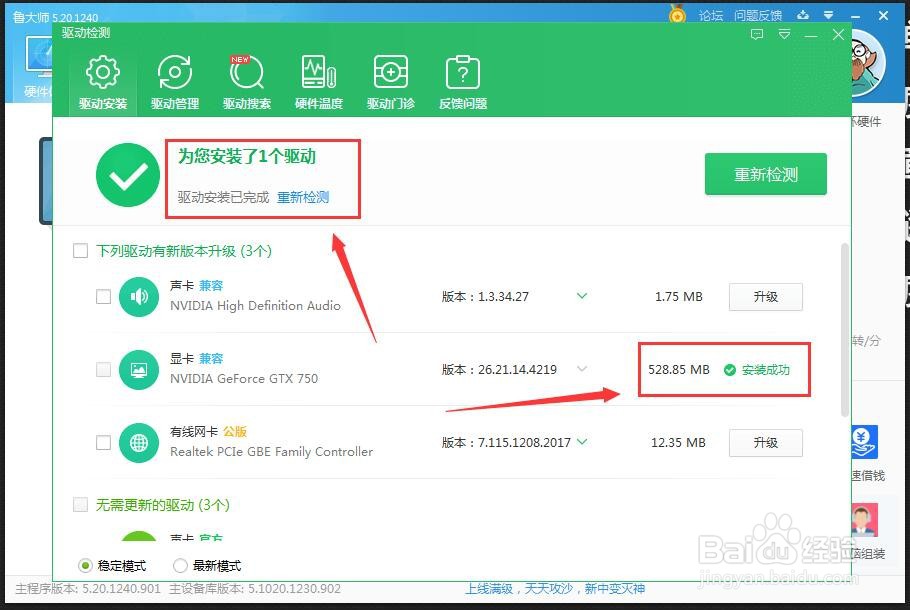Check the 无需更新的驱动 checkbox

pos(80,504)
